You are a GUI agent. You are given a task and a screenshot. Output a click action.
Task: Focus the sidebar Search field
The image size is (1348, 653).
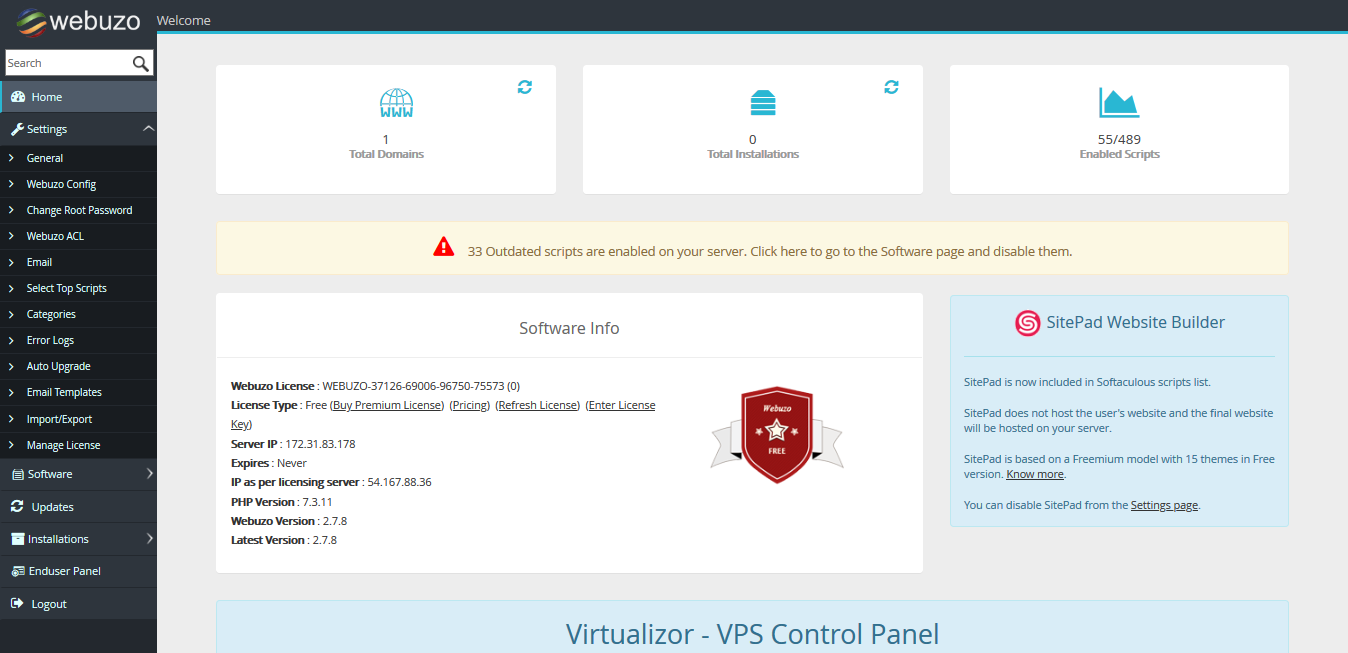tap(68, 63)
